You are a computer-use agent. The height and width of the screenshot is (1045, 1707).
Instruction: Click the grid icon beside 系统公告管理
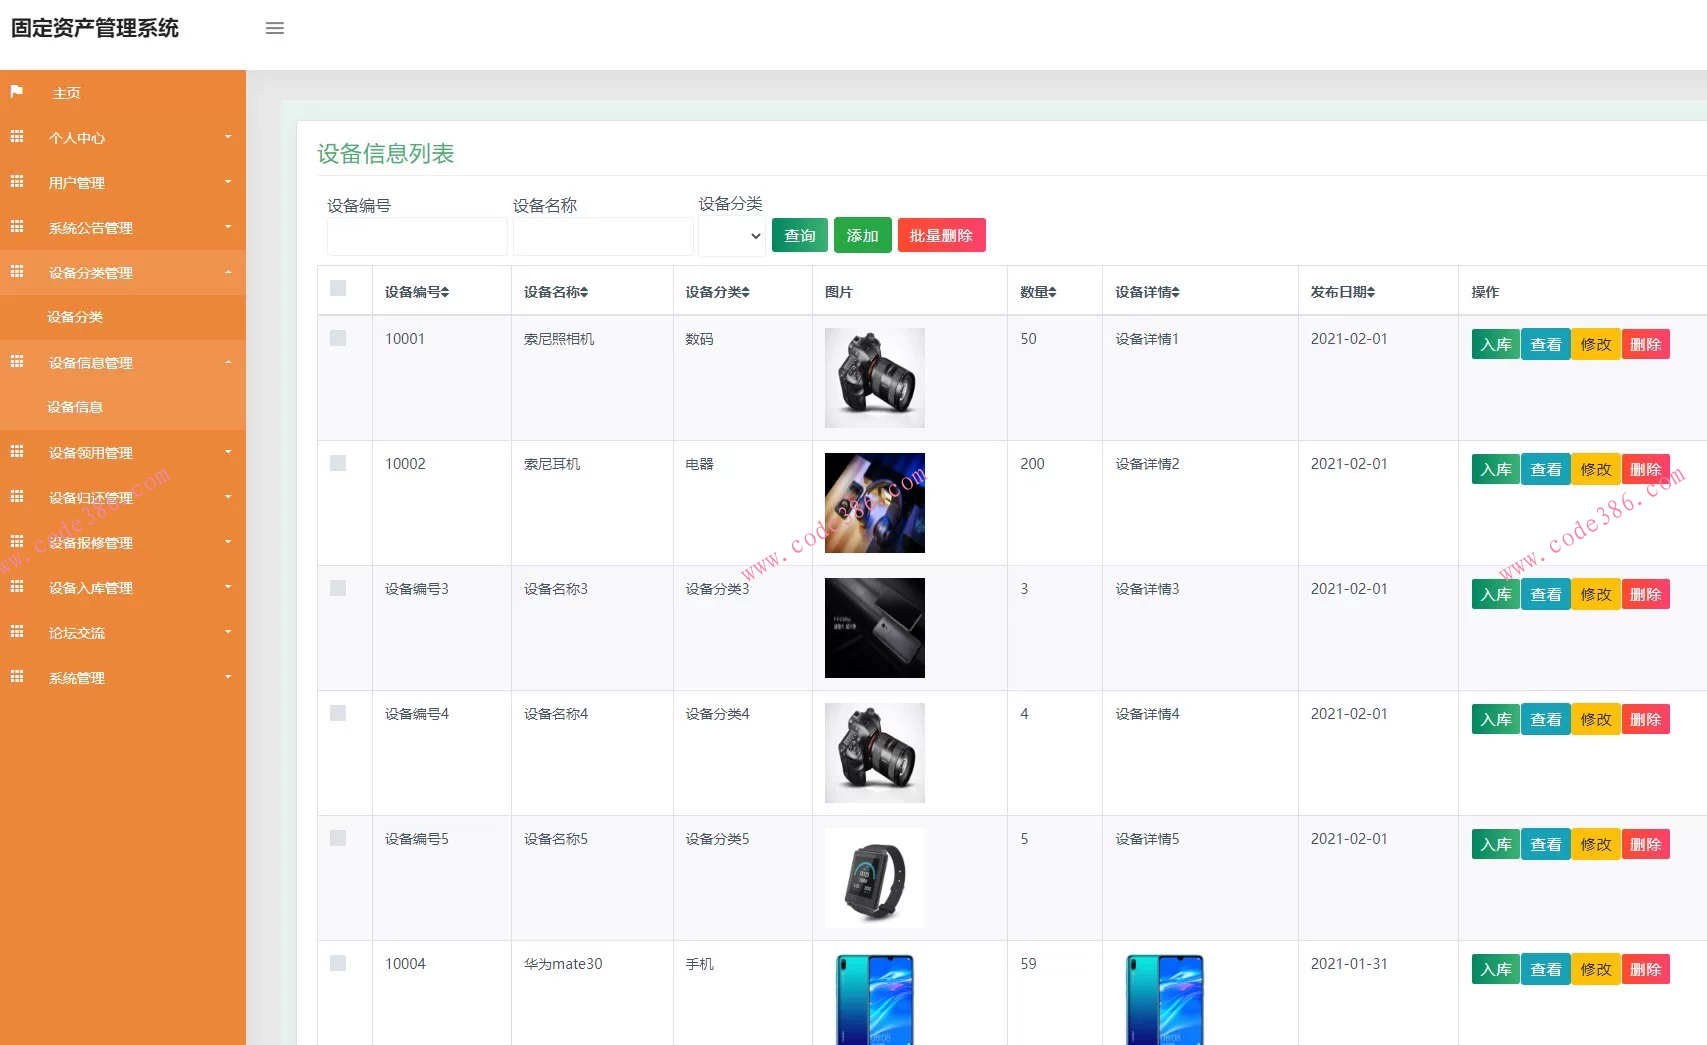[16, 227]
